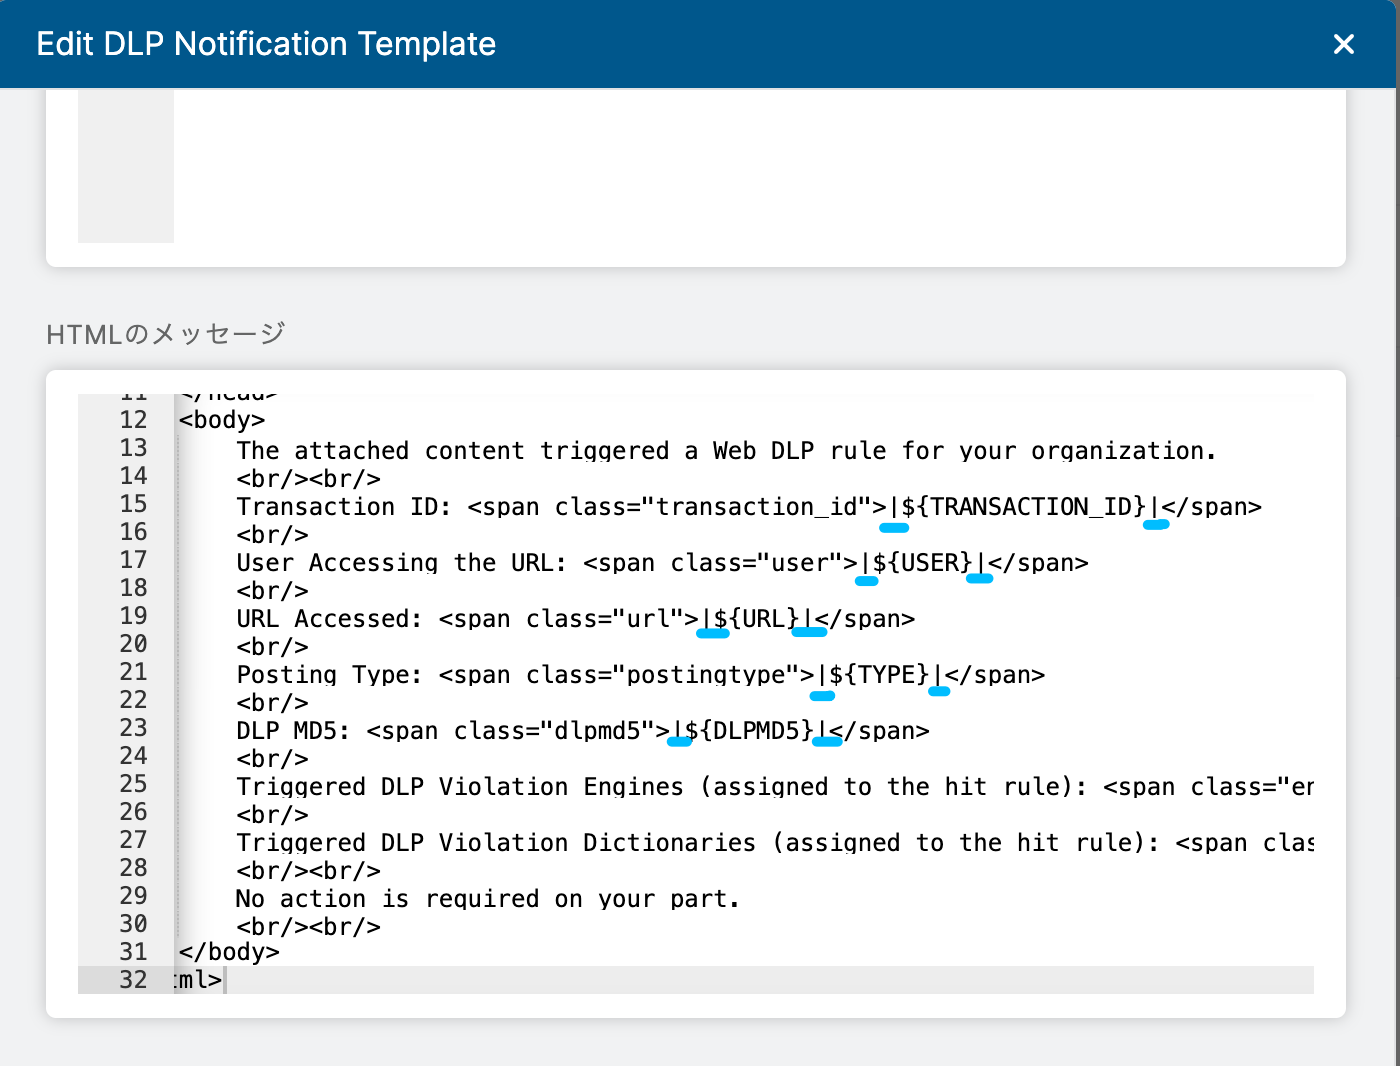Click the ${TRANSACTION_ID} placeholder in the code

pos(1023,507)
